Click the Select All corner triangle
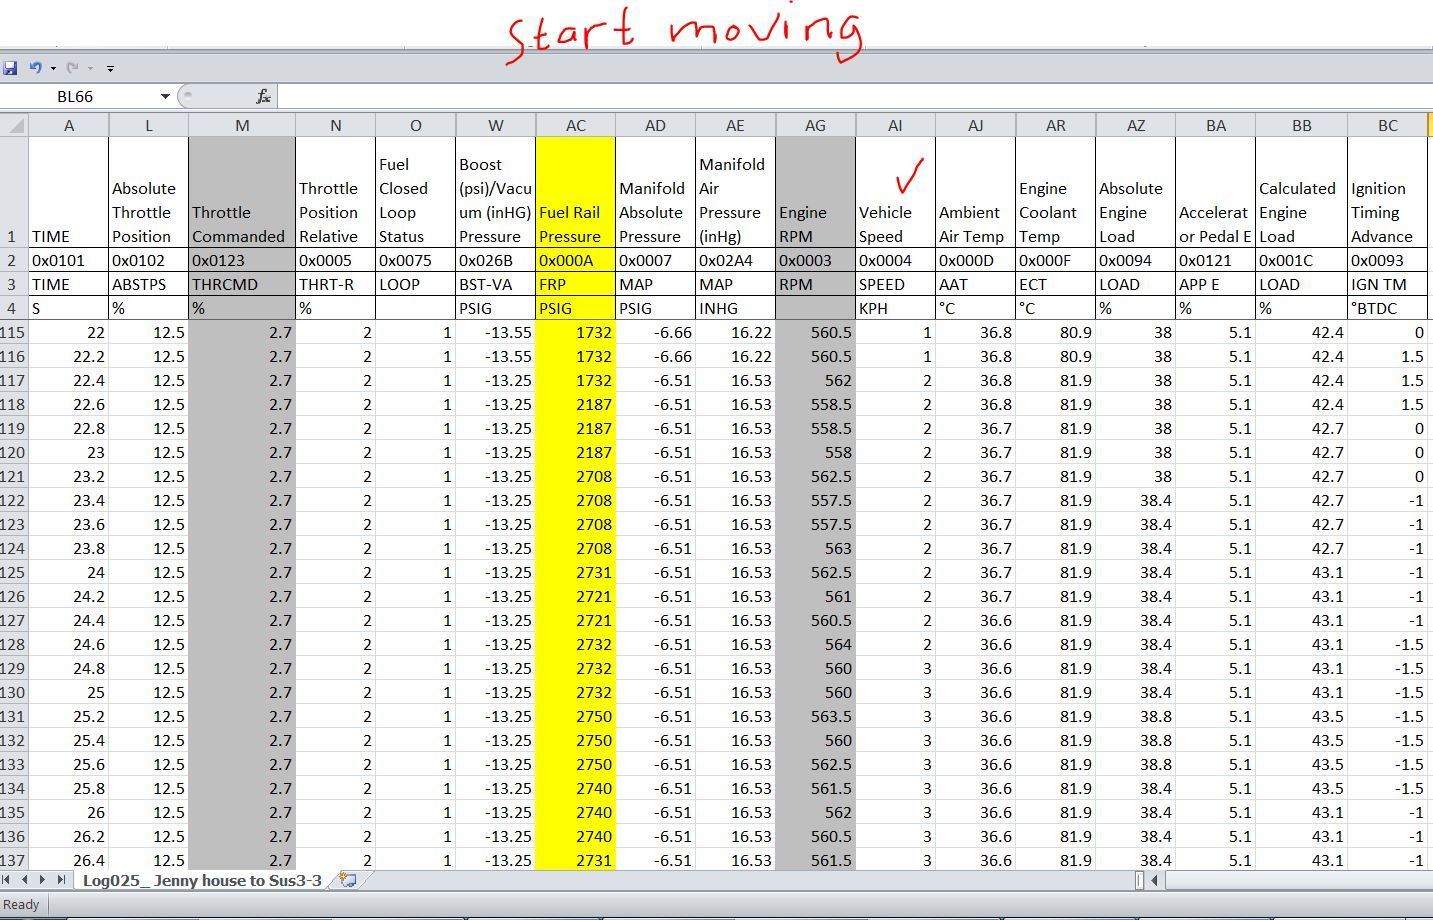Viewport: 1433px width, 920px height. [14, 125]
